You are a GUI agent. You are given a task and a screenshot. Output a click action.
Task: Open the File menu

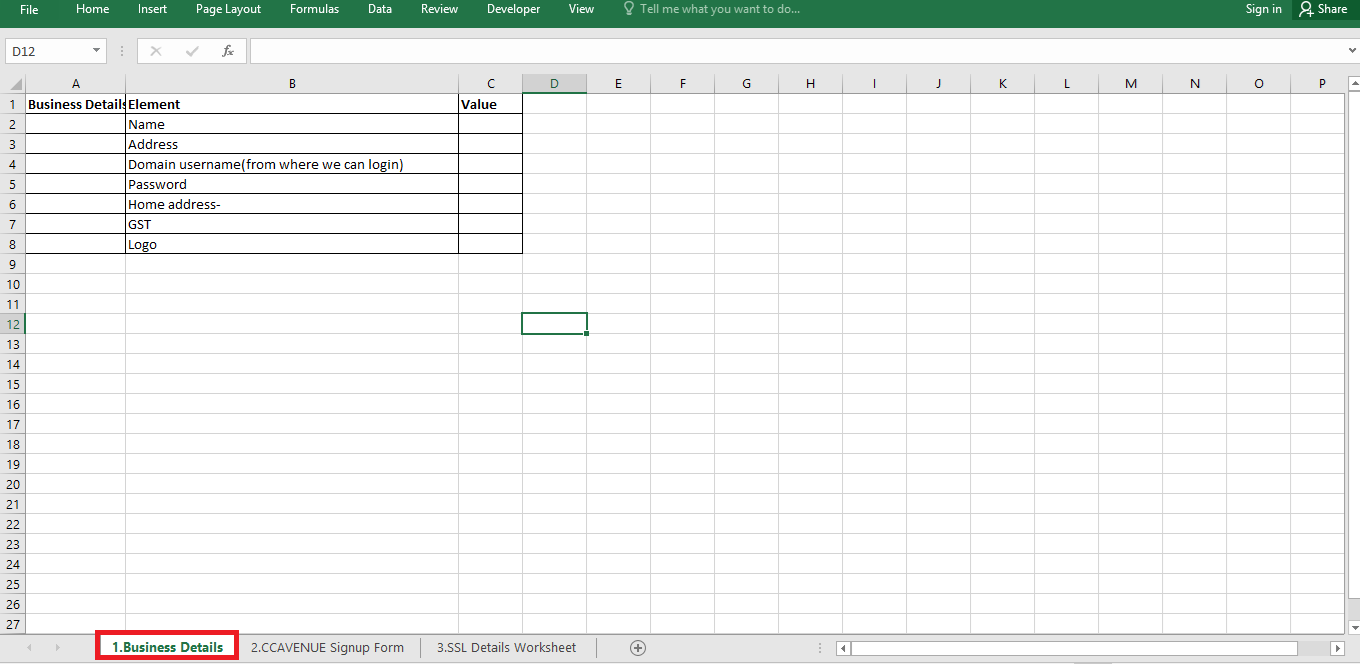pos(29,9)
